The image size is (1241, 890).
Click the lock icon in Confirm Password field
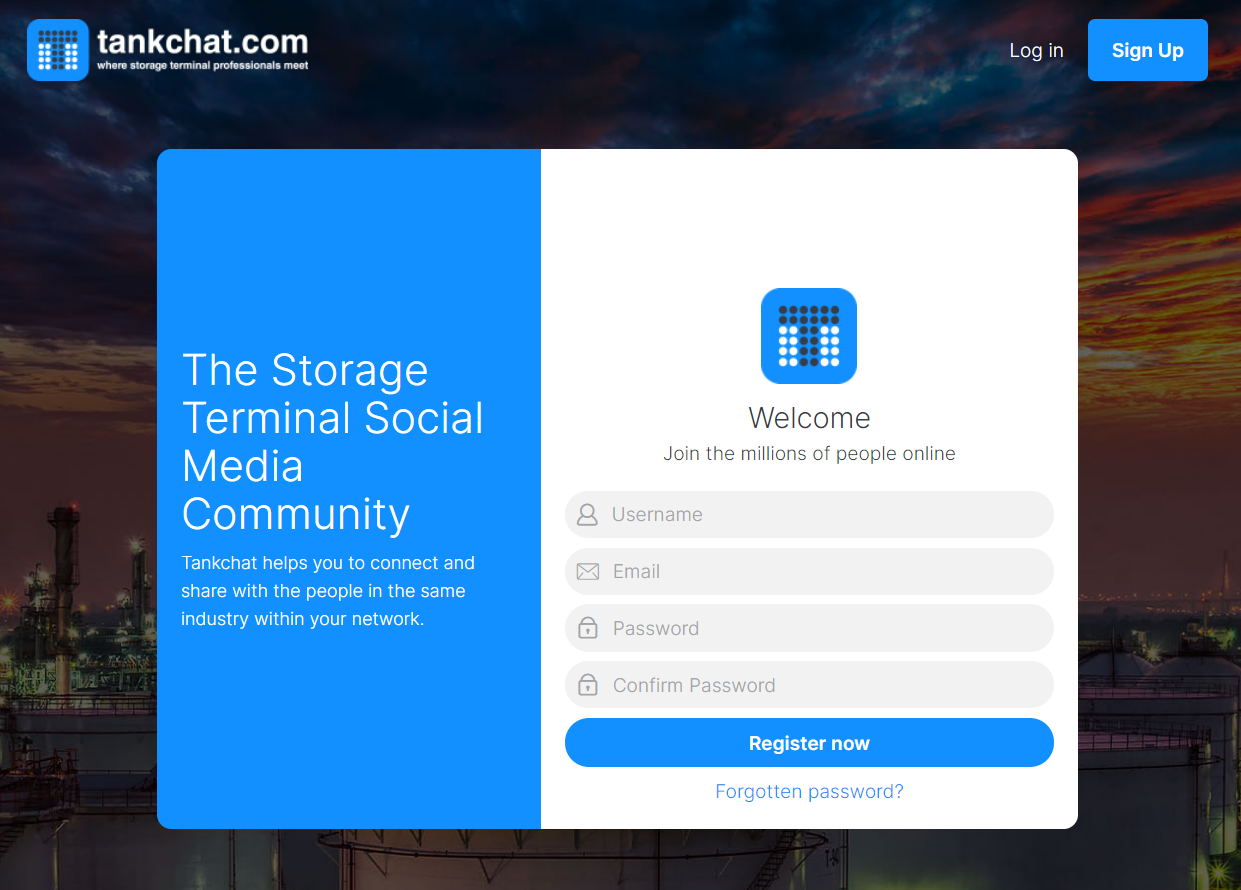pyautogui.click(x=588, y=685)
